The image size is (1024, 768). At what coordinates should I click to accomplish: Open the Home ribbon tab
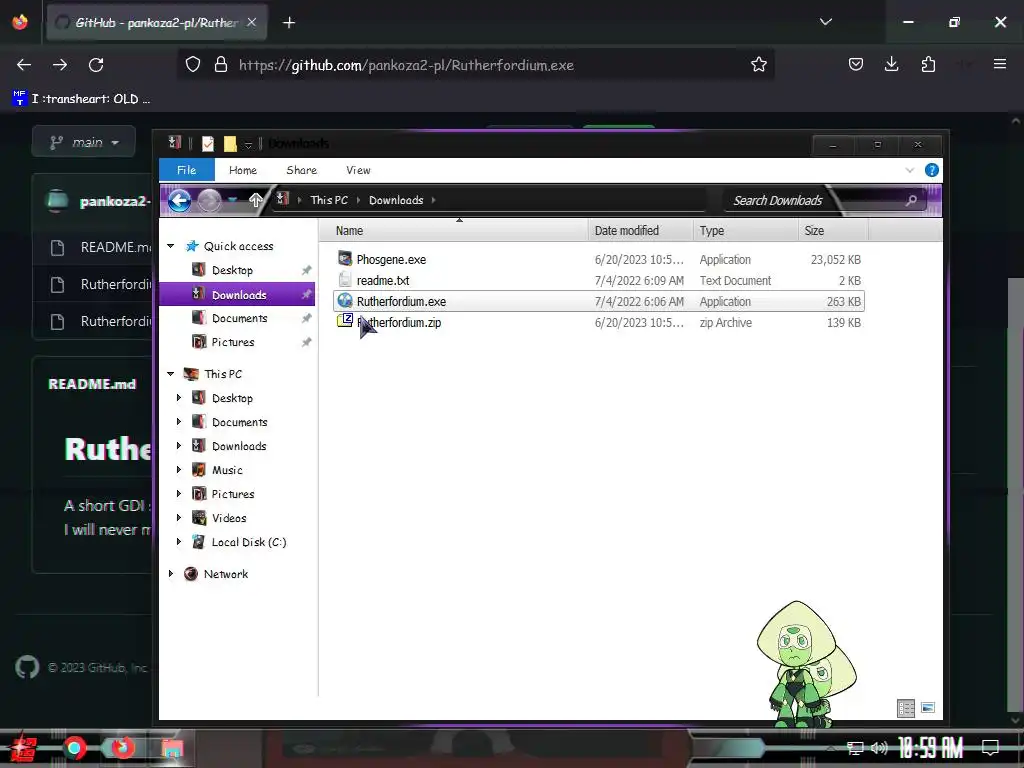242,170
